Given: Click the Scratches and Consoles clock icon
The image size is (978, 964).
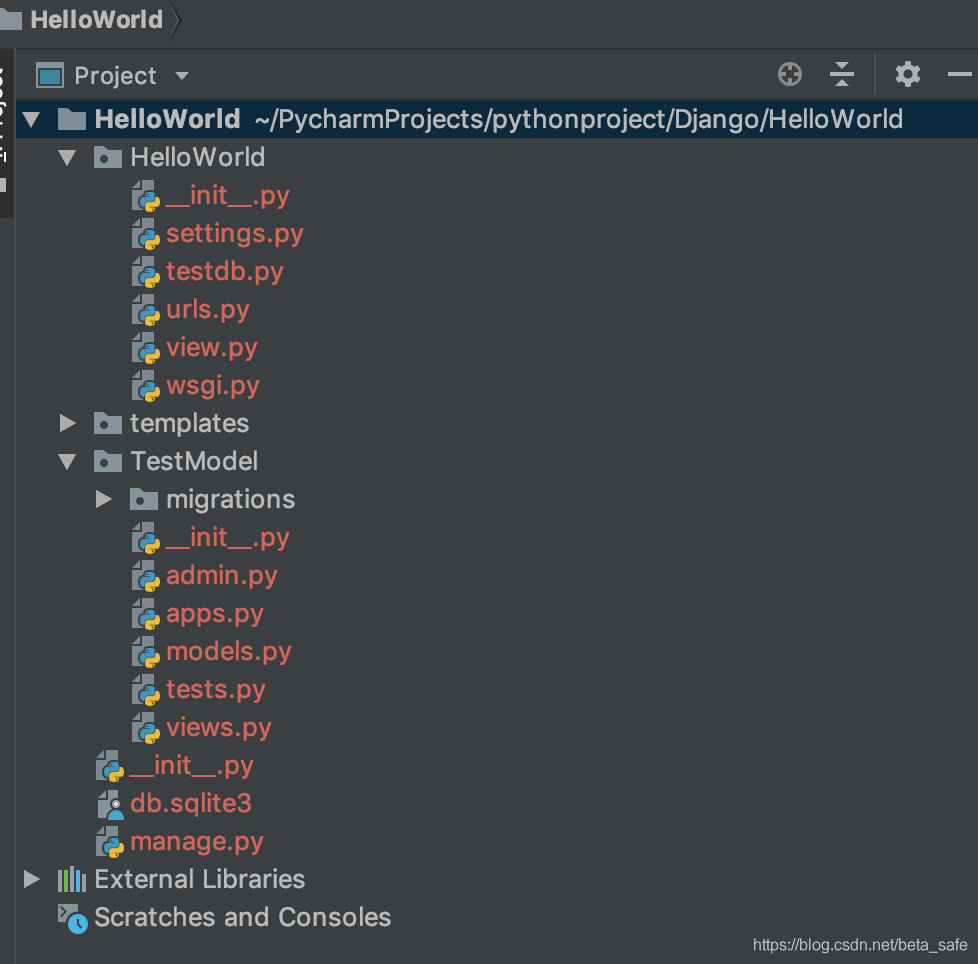Looking at the screenshot, I should click(72, 918).
